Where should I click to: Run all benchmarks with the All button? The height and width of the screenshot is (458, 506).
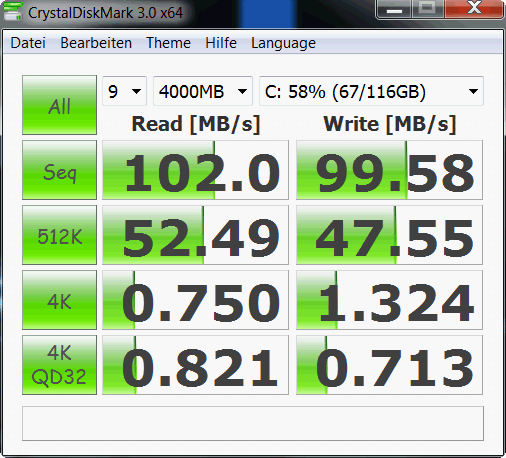59,105
